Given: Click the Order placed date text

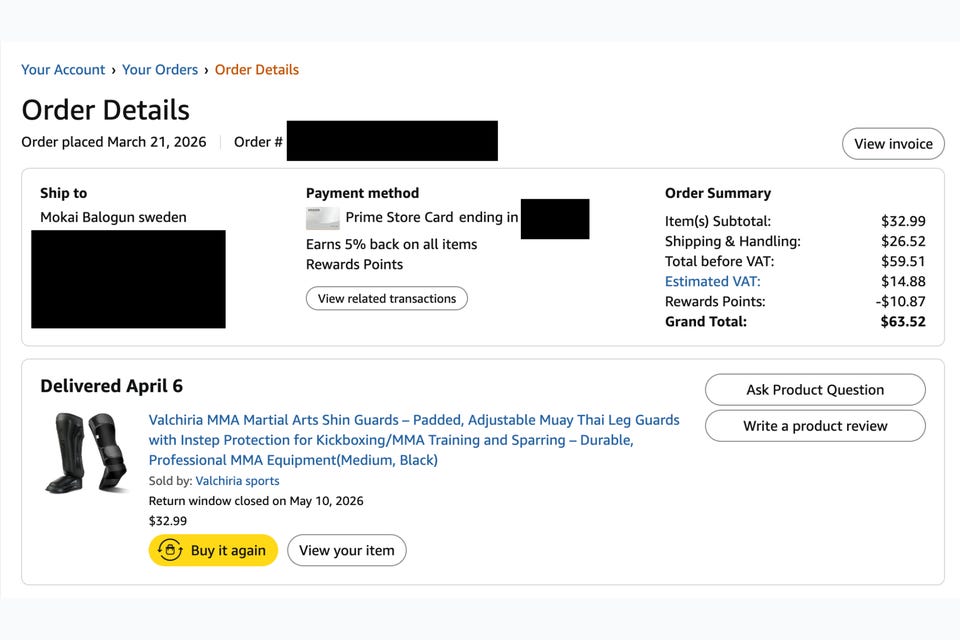Looking at the screenshot, I should [x=114, y=142].
